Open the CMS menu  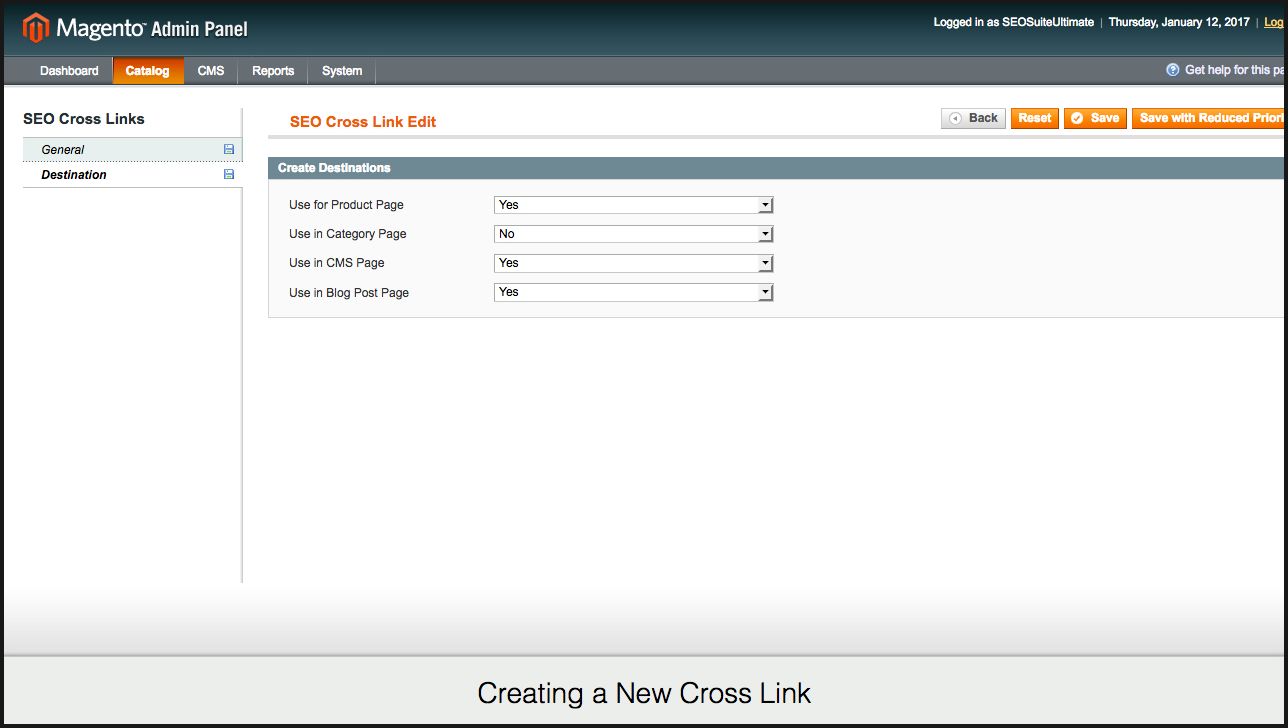tap(211, 71)
